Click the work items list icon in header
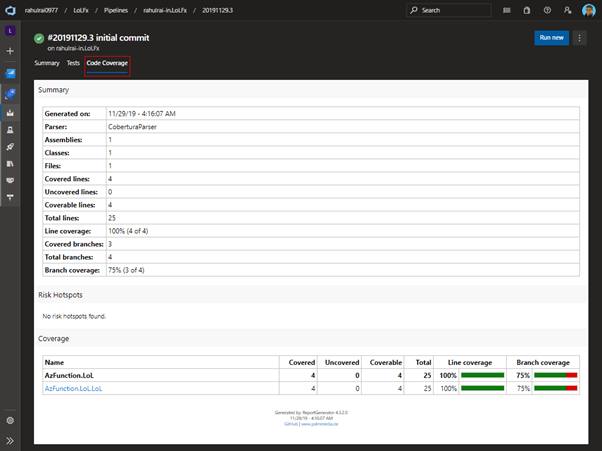 tap(507, 10)
